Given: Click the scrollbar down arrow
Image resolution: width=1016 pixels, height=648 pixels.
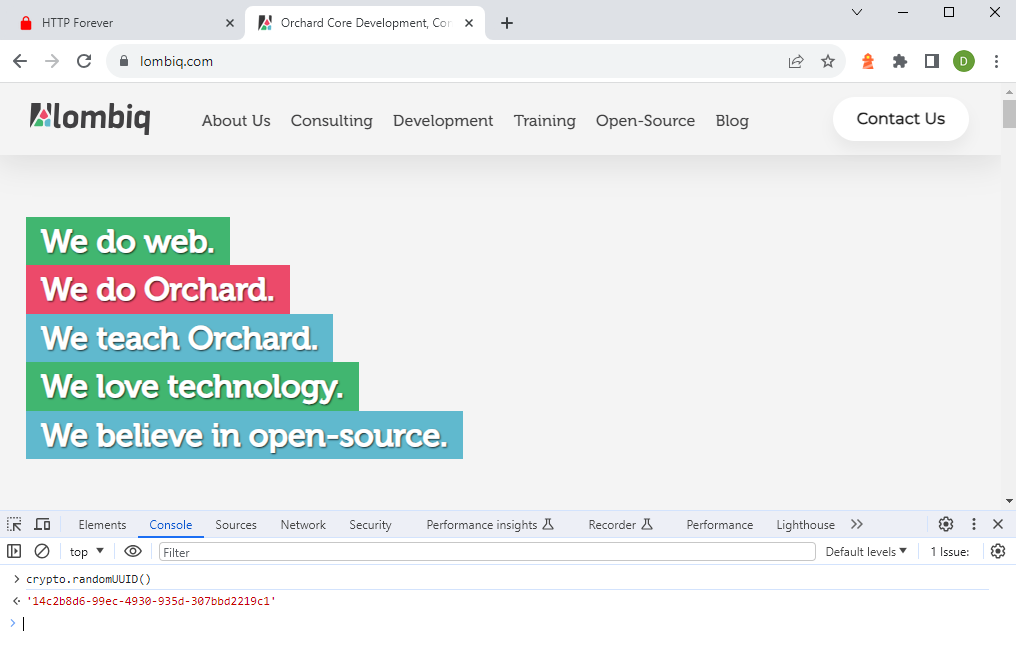Looking at the screenshot, I should pos(1009,501).
